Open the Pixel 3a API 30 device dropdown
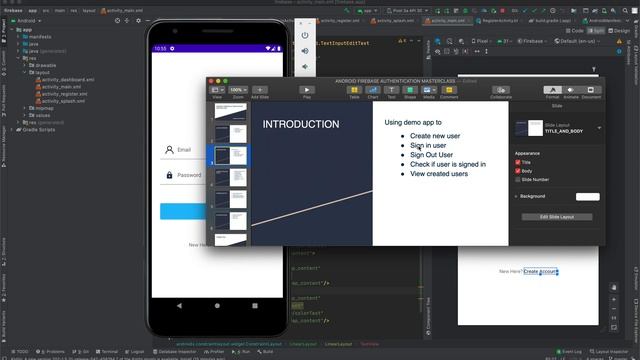 click(x=408, y=11)
